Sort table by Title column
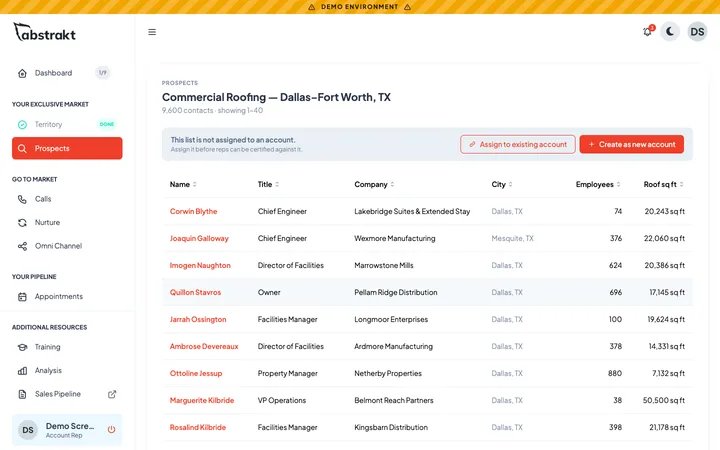Viewport: 720px width, 450px height. click(268, 184)
